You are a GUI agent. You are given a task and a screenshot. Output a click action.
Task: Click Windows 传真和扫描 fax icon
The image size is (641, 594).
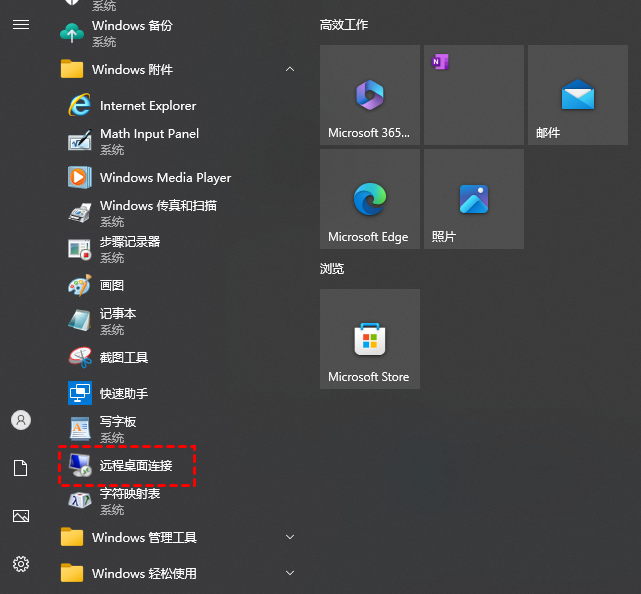coord(80,213)
